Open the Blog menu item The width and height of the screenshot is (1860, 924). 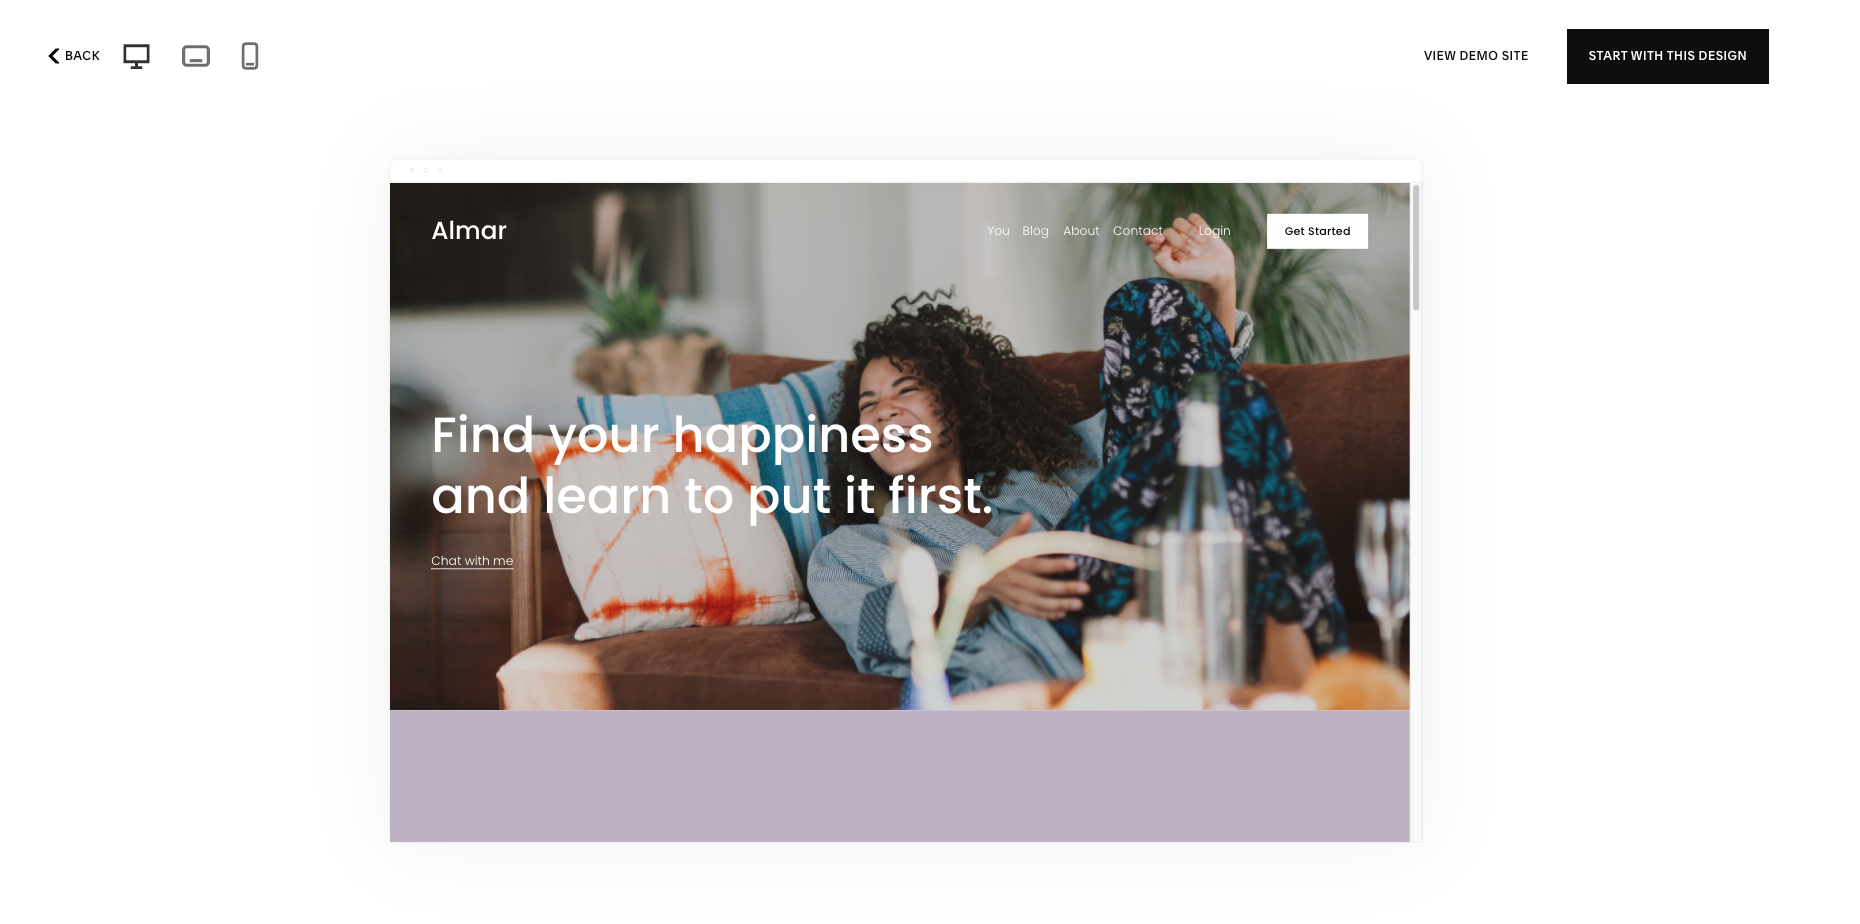tap(1035, 231)
